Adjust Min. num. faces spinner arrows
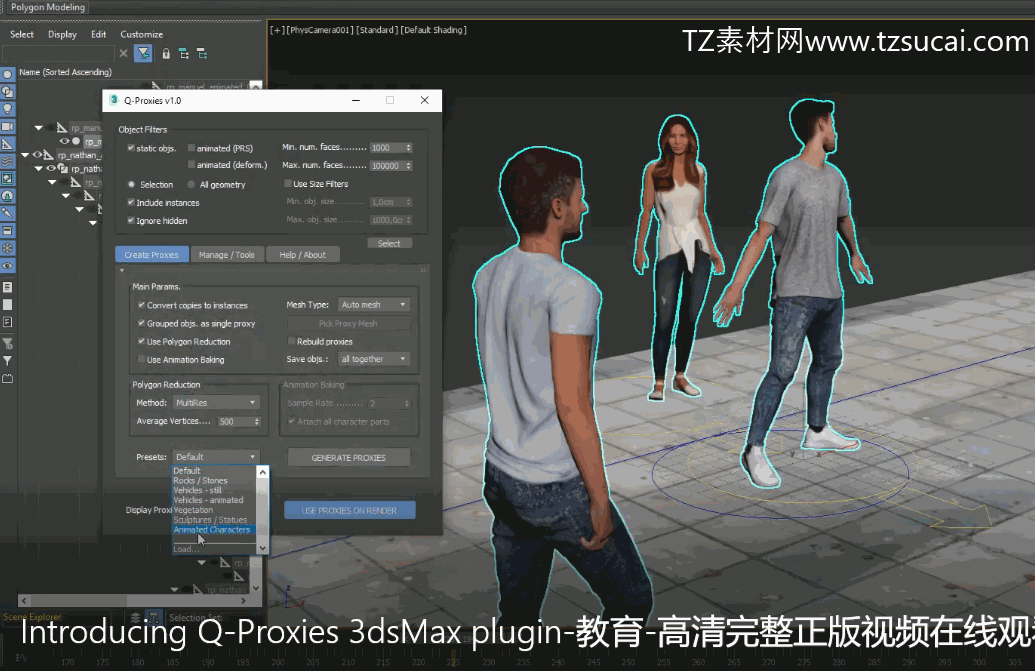The width and height of the screenshot is (1035, 671). pyautogui.click(x=409, y=148)
